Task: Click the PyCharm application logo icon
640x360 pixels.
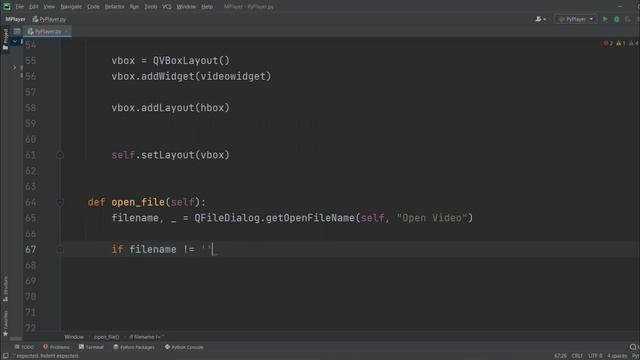Action: click(x=7, y=6)
